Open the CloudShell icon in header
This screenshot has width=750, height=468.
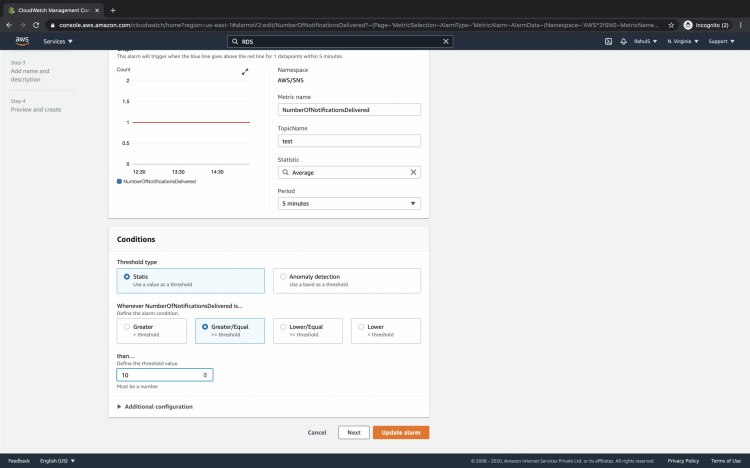point(608,41)
